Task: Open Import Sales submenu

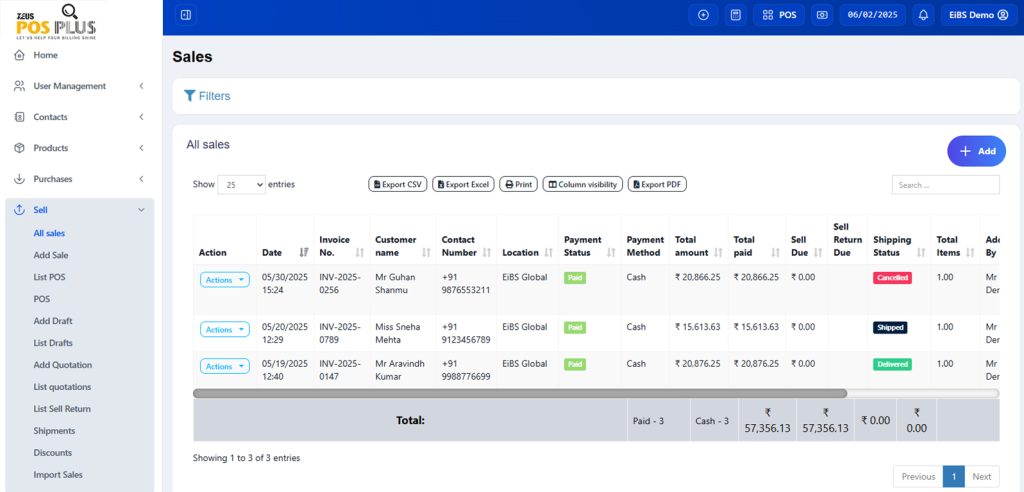Action: click(58, 475)
